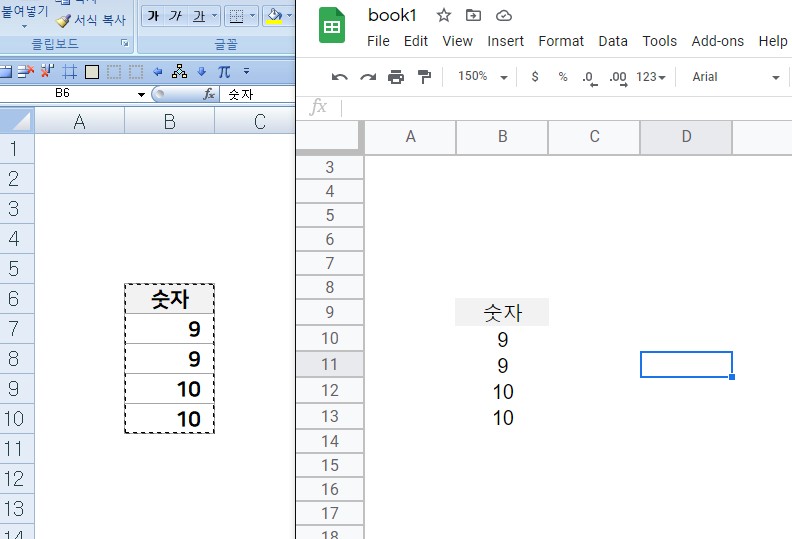Select row 6 header in Excel
Screen dimensions: 792x539
click(17, 299)
